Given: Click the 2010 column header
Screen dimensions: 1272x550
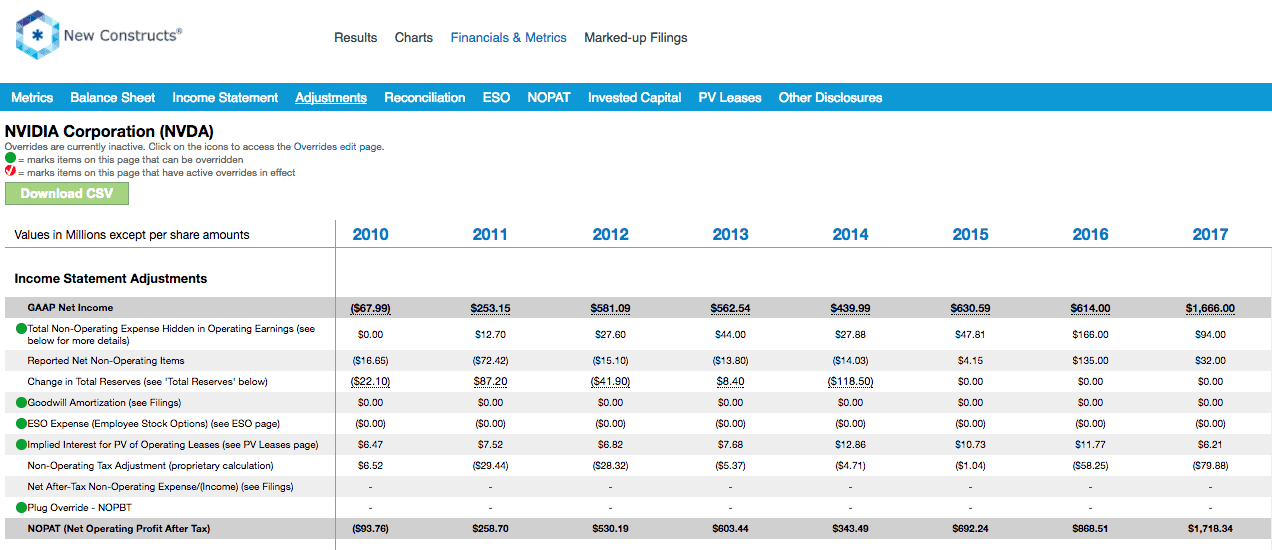Looking at the screenshot, I should (x=370, y=235).
